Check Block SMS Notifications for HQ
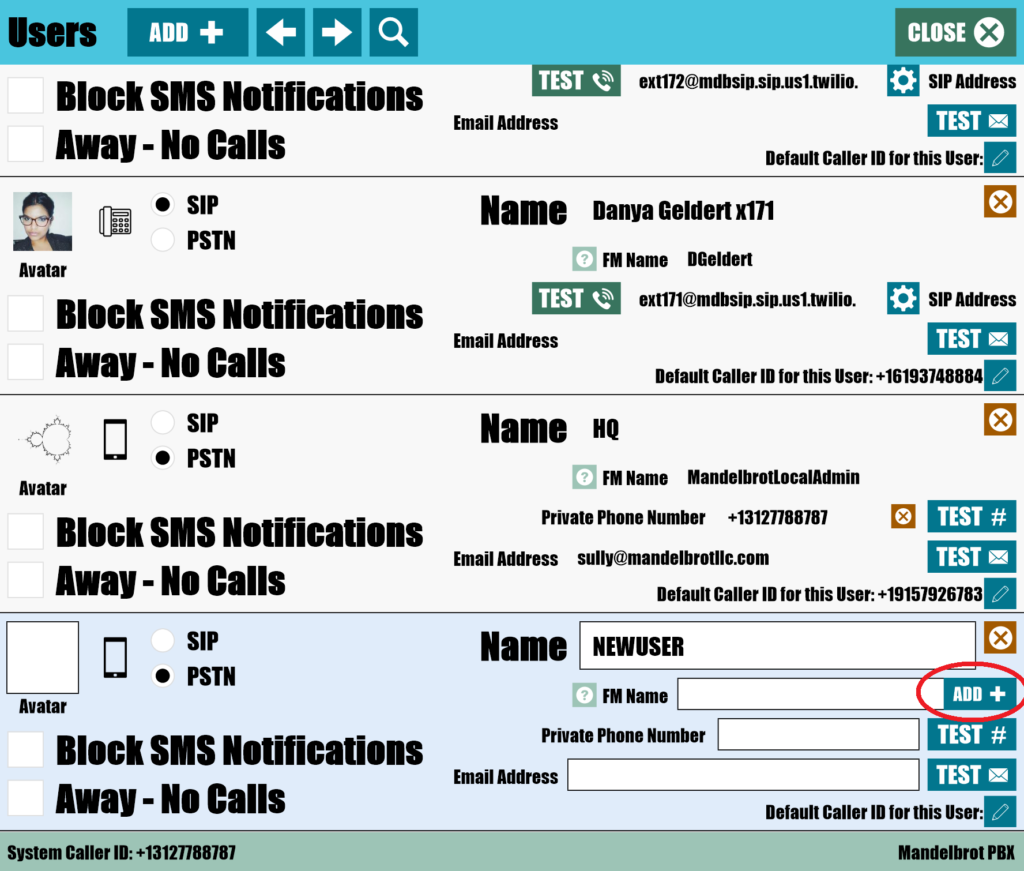The height and width of the screenshot is (871, 1024). 25,531
